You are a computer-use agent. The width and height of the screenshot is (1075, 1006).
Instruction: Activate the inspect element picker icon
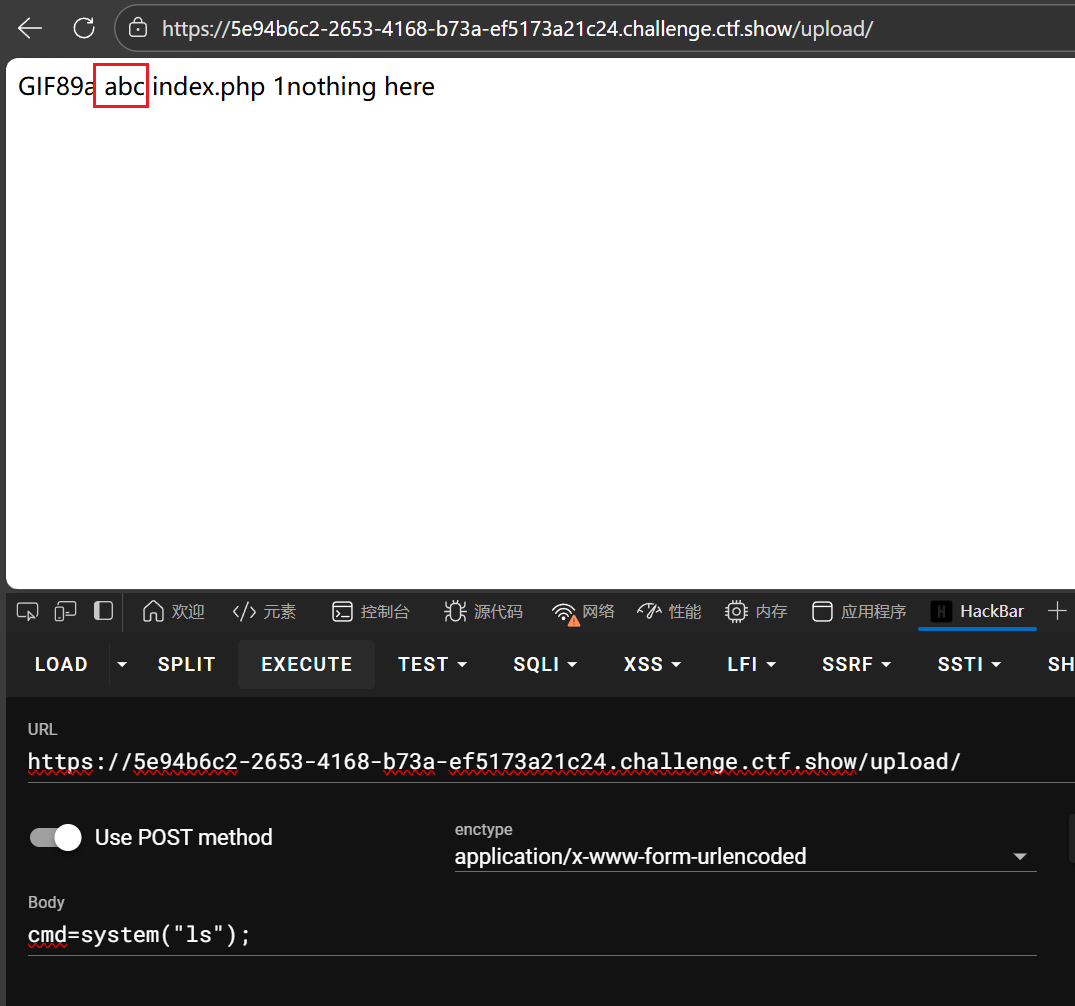tap(28, 611)
